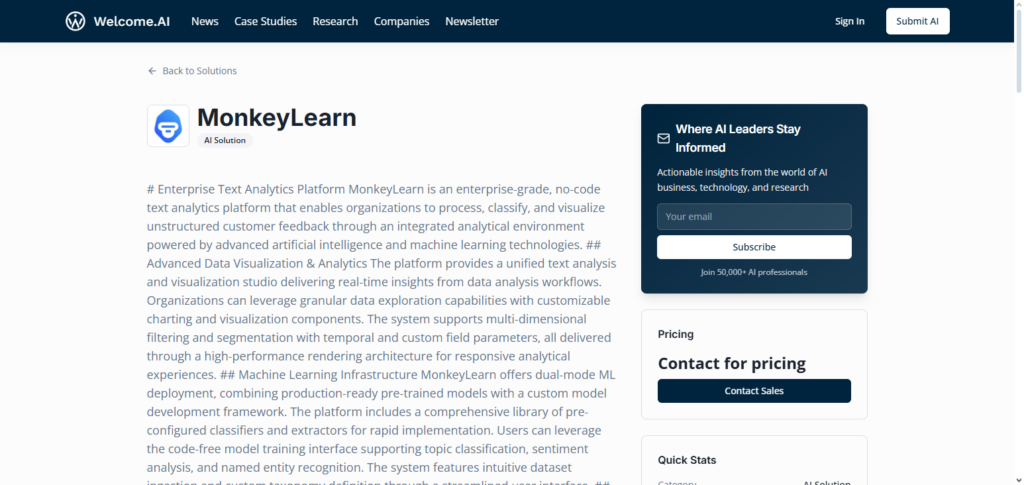Go back via Back to Solutions link
1024x485 pixels.
click(x=193, y=70)
